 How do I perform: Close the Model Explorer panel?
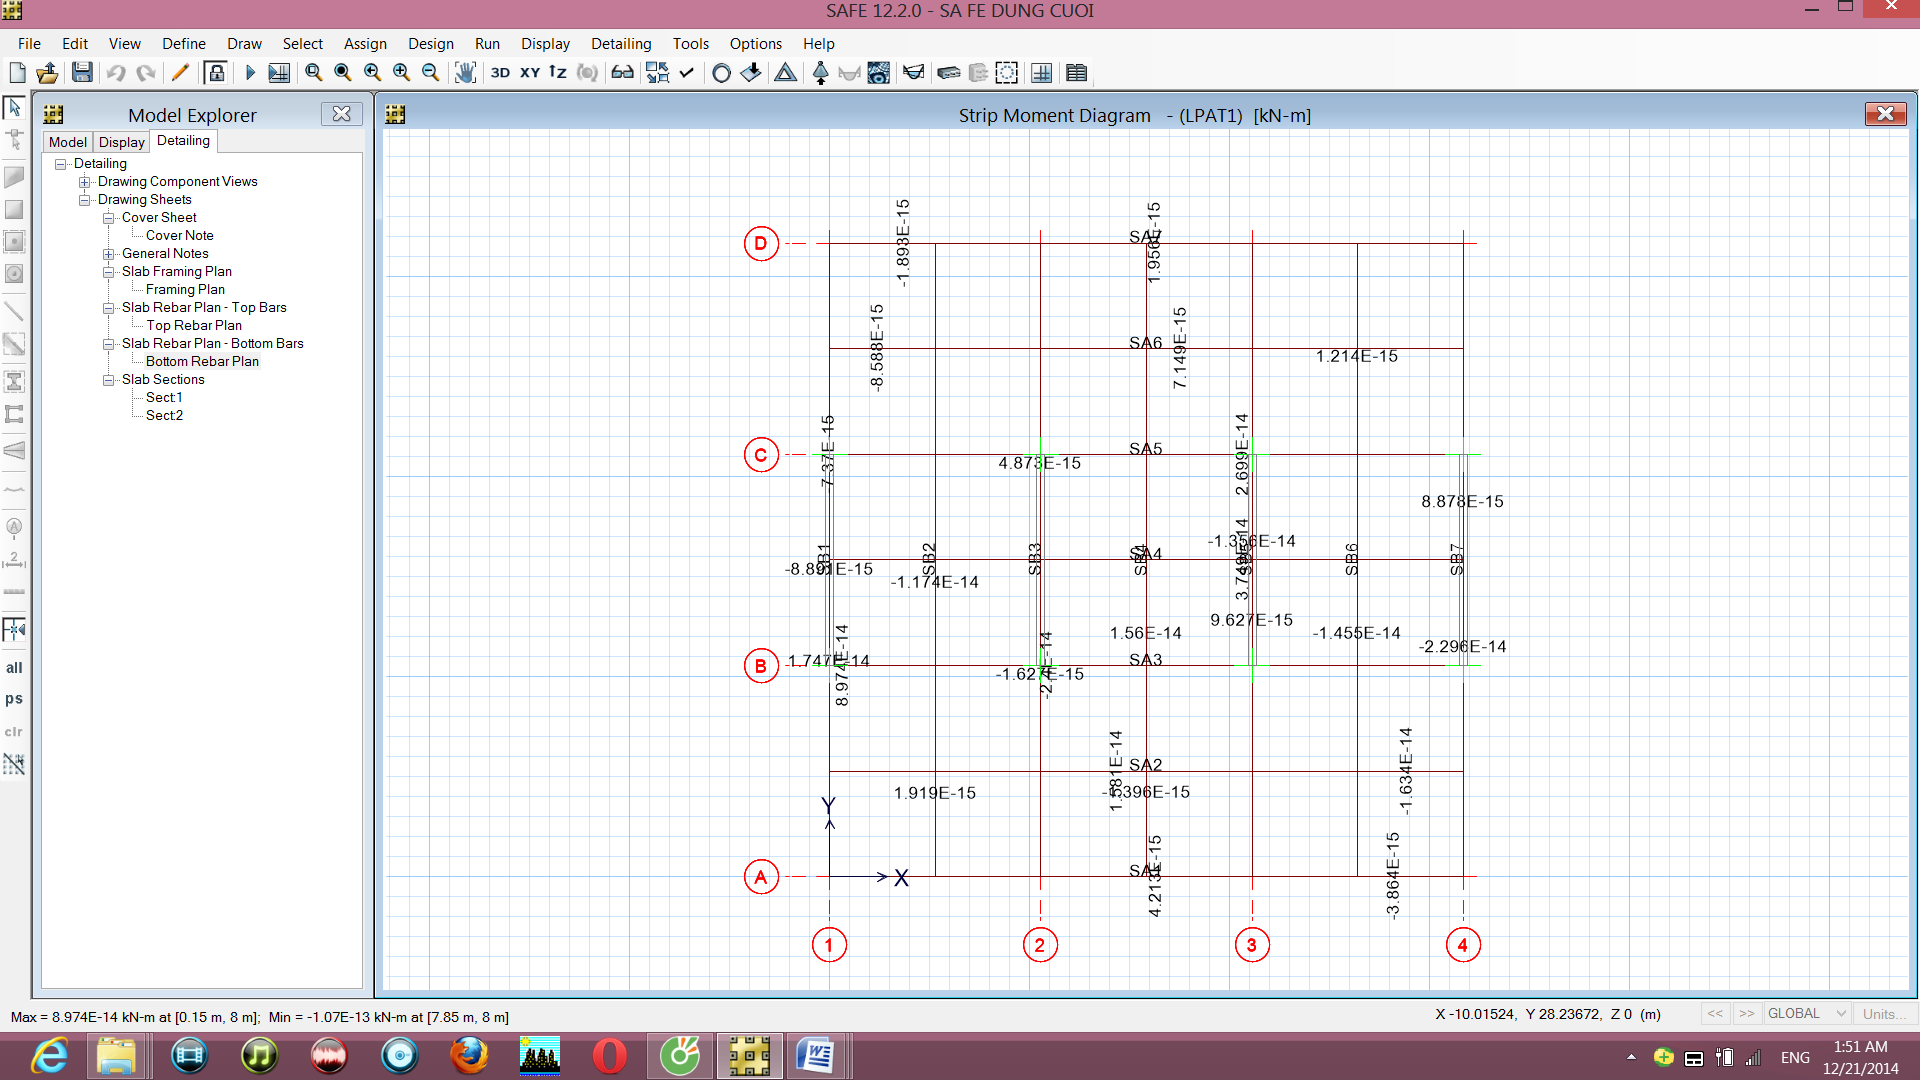[x=341, y=114]
